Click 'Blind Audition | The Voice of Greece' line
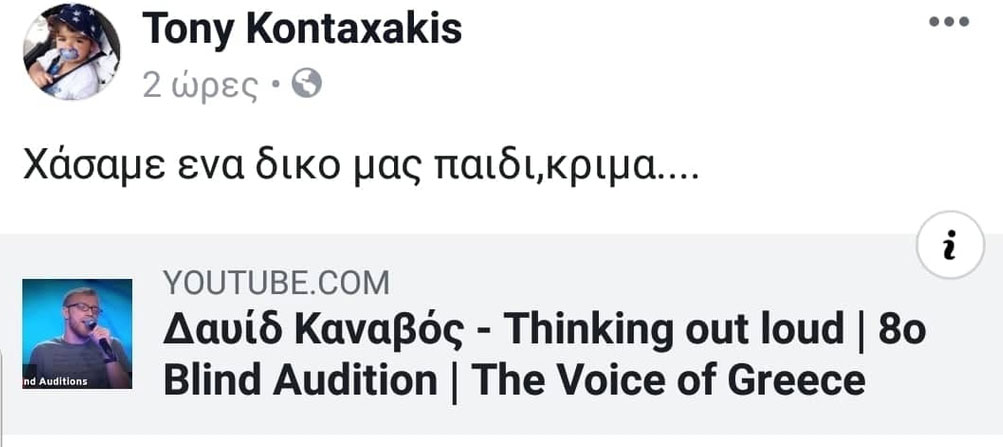The height and width of the screenshot is (447, 1003). pos(513,380)
